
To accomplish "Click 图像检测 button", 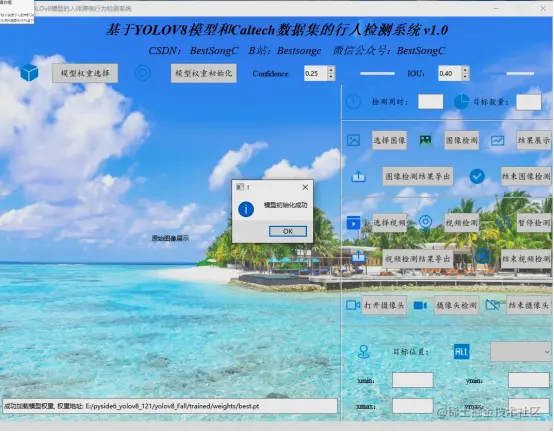I will (461, 140).
